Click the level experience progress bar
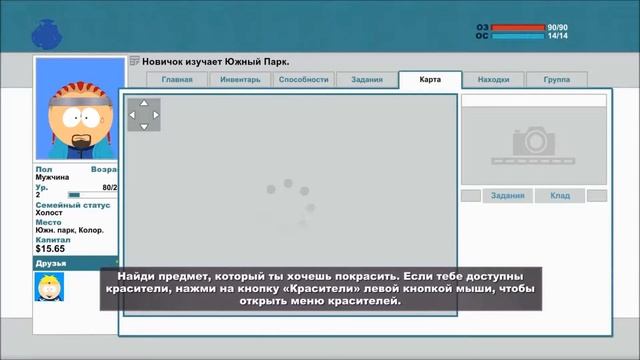The height and width of the screenshot is (360, 640). (x=93, y=195)
